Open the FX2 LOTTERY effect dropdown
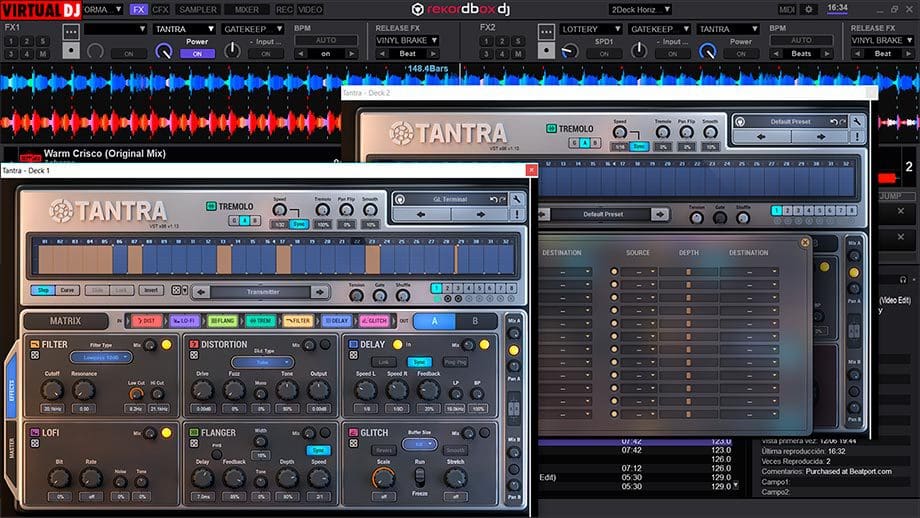The image size is (920, 518). click(591, 29)
